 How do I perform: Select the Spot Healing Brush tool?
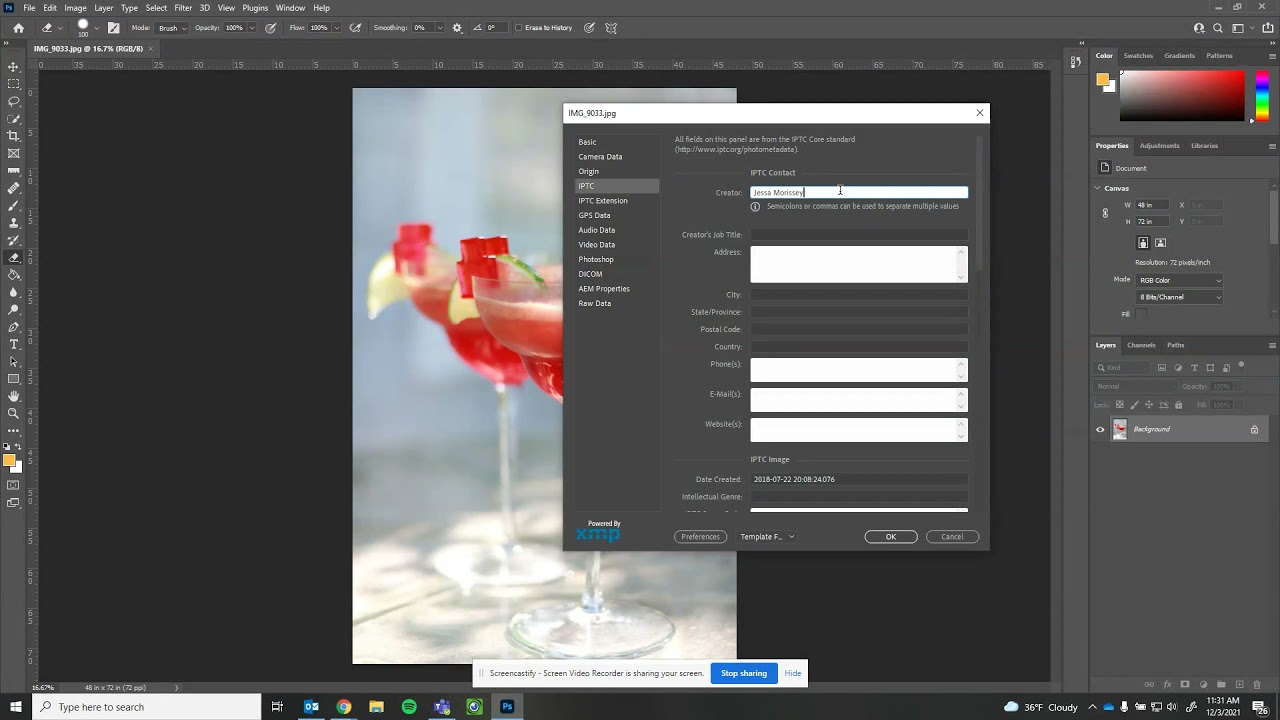pyautogui.click(x=13, y=188)
